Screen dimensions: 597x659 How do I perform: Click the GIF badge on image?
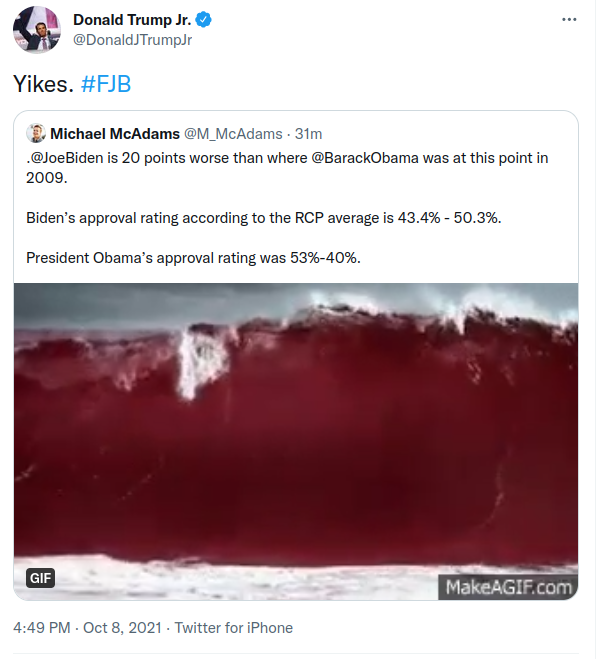point(40,578)
